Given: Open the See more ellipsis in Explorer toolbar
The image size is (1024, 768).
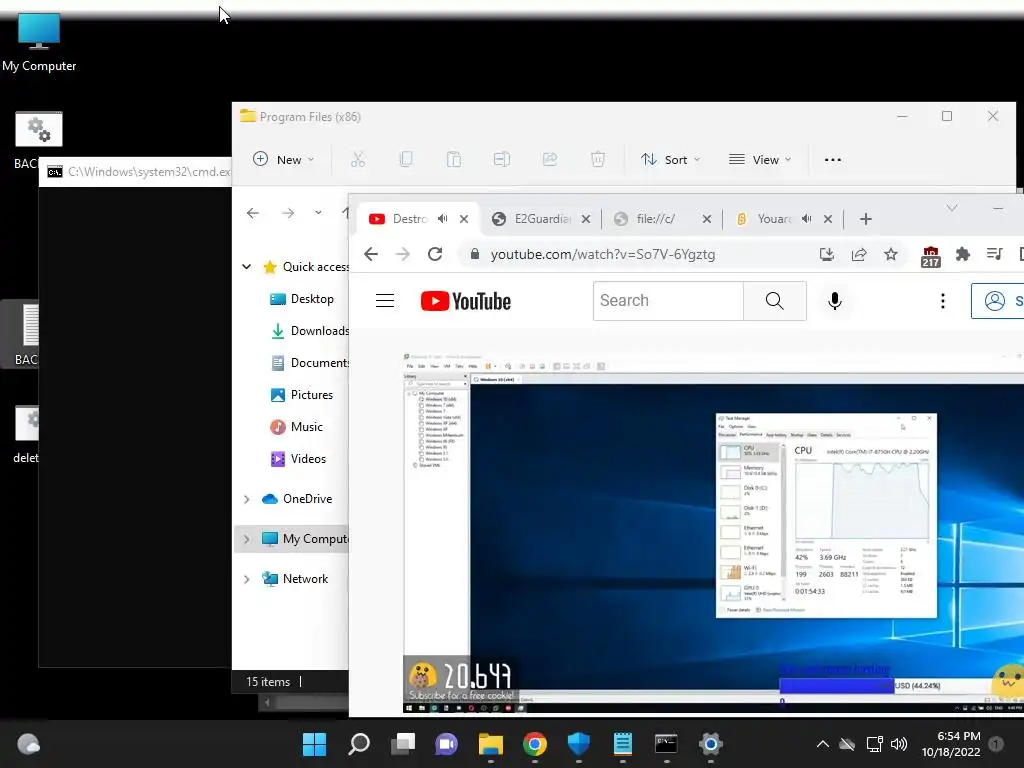Looking at the screenshot, I should (833, 159).
